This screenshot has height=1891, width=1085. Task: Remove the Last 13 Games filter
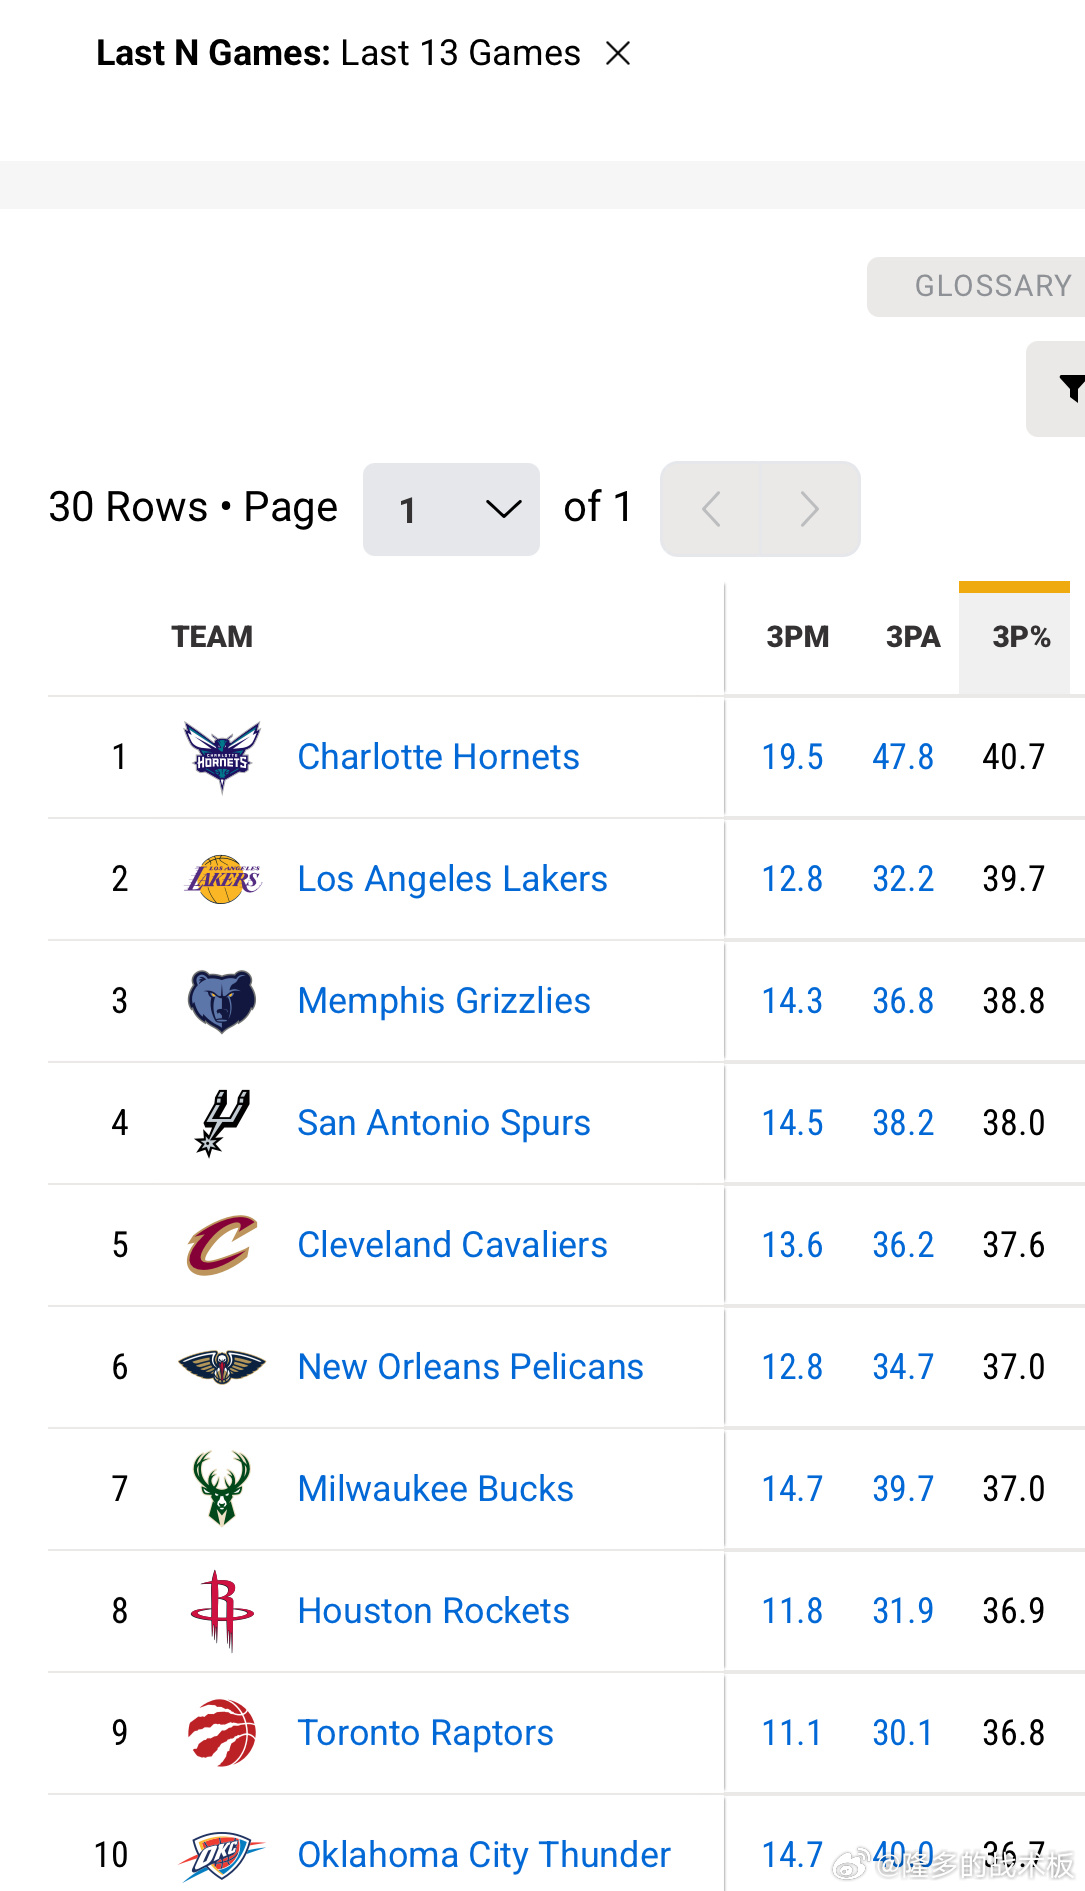coord(618,54)
